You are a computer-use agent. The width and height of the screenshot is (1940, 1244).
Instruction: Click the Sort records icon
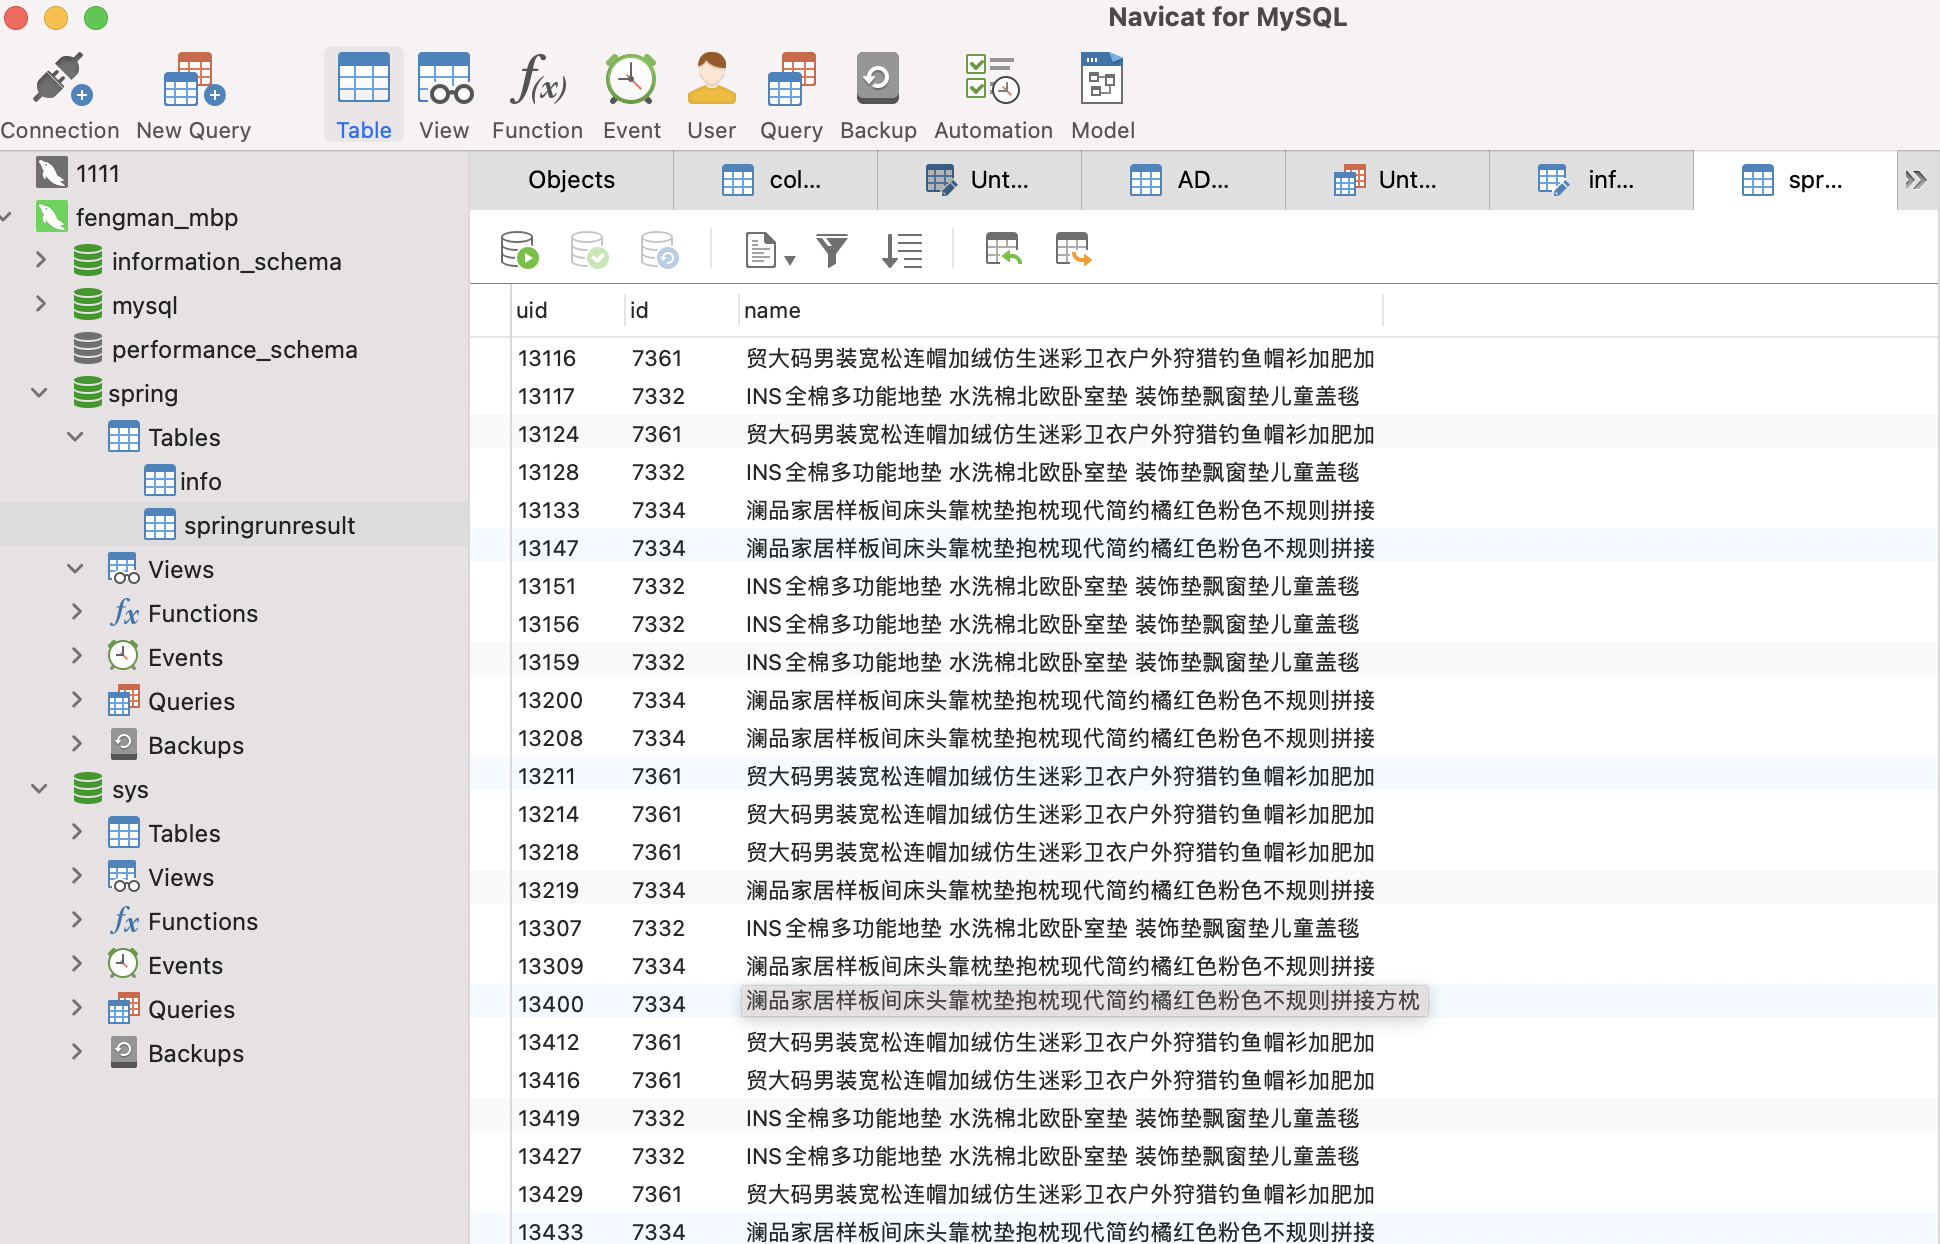(902, 250)
